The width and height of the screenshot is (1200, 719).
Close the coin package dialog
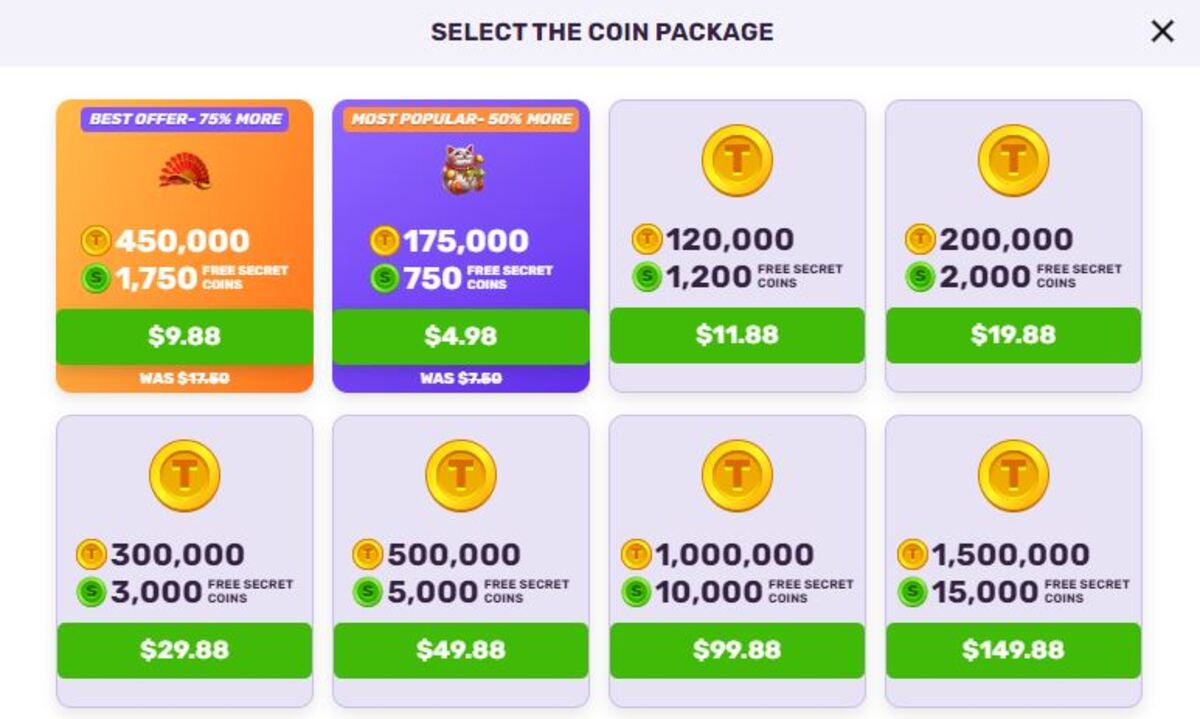1162,32
